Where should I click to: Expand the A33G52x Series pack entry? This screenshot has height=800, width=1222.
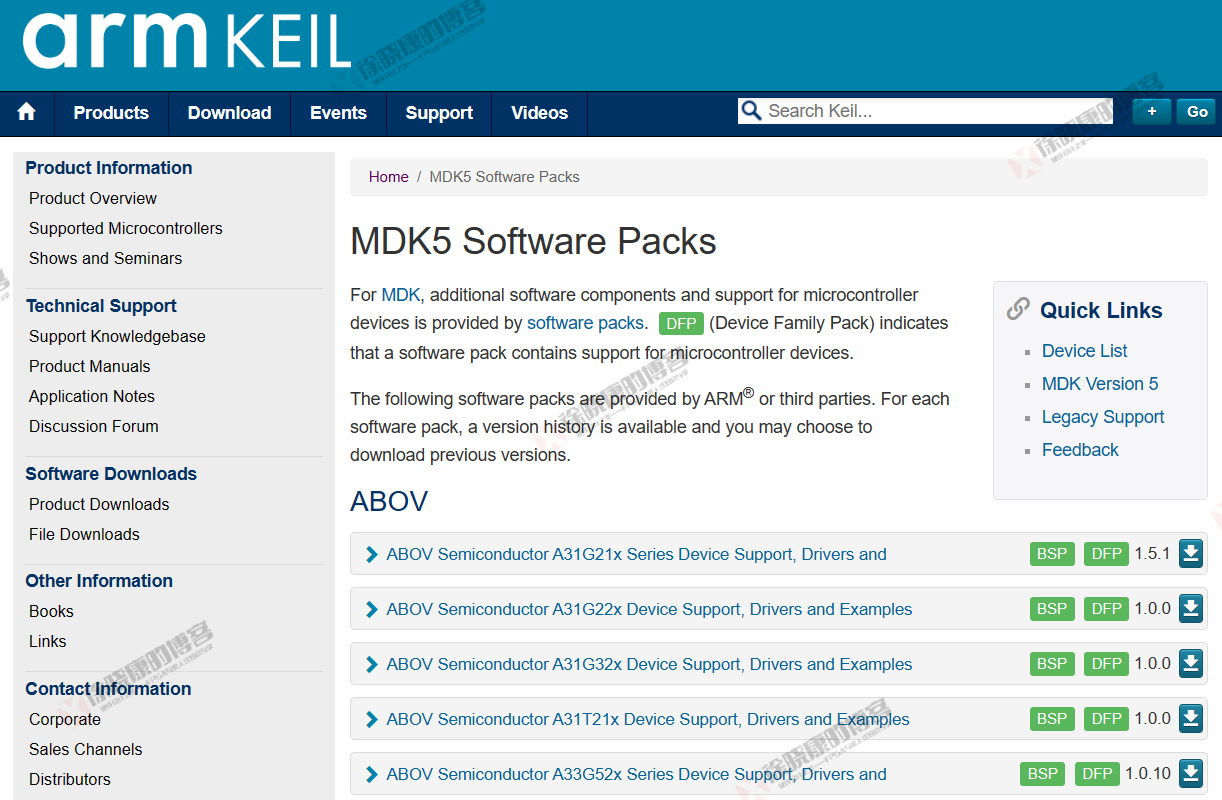[x=370, y=773]
